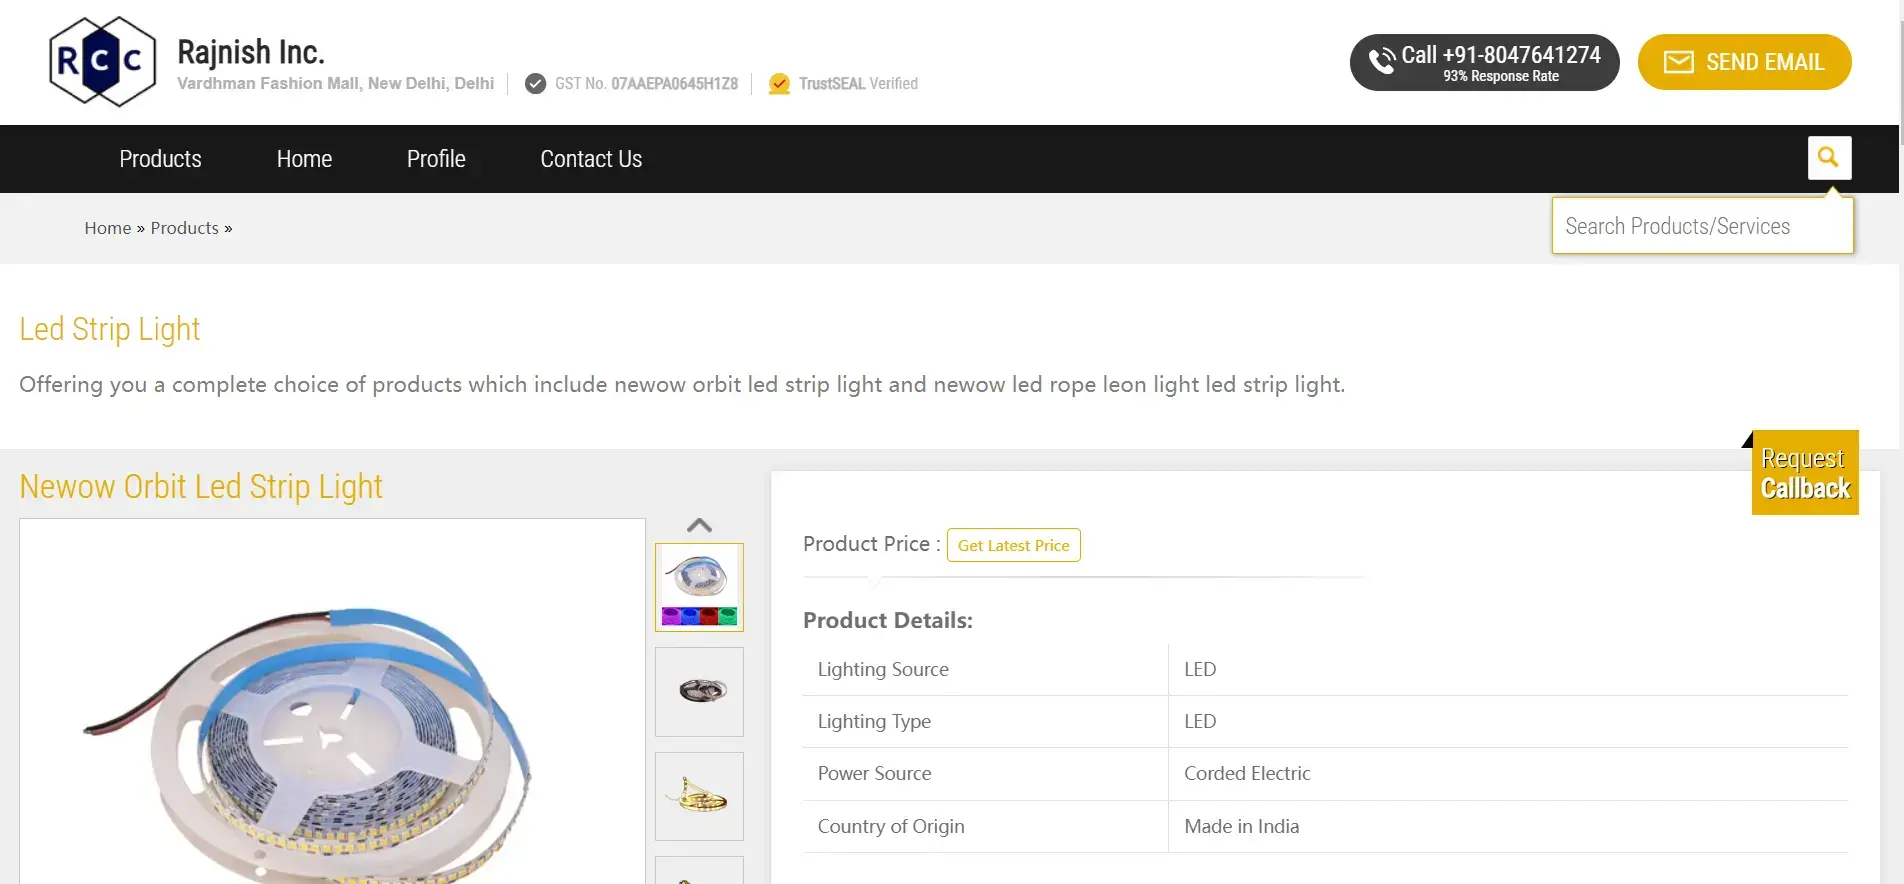Click the Lighting Source row label
Viewport: 1904px width, 884px height.
point(883,669)
